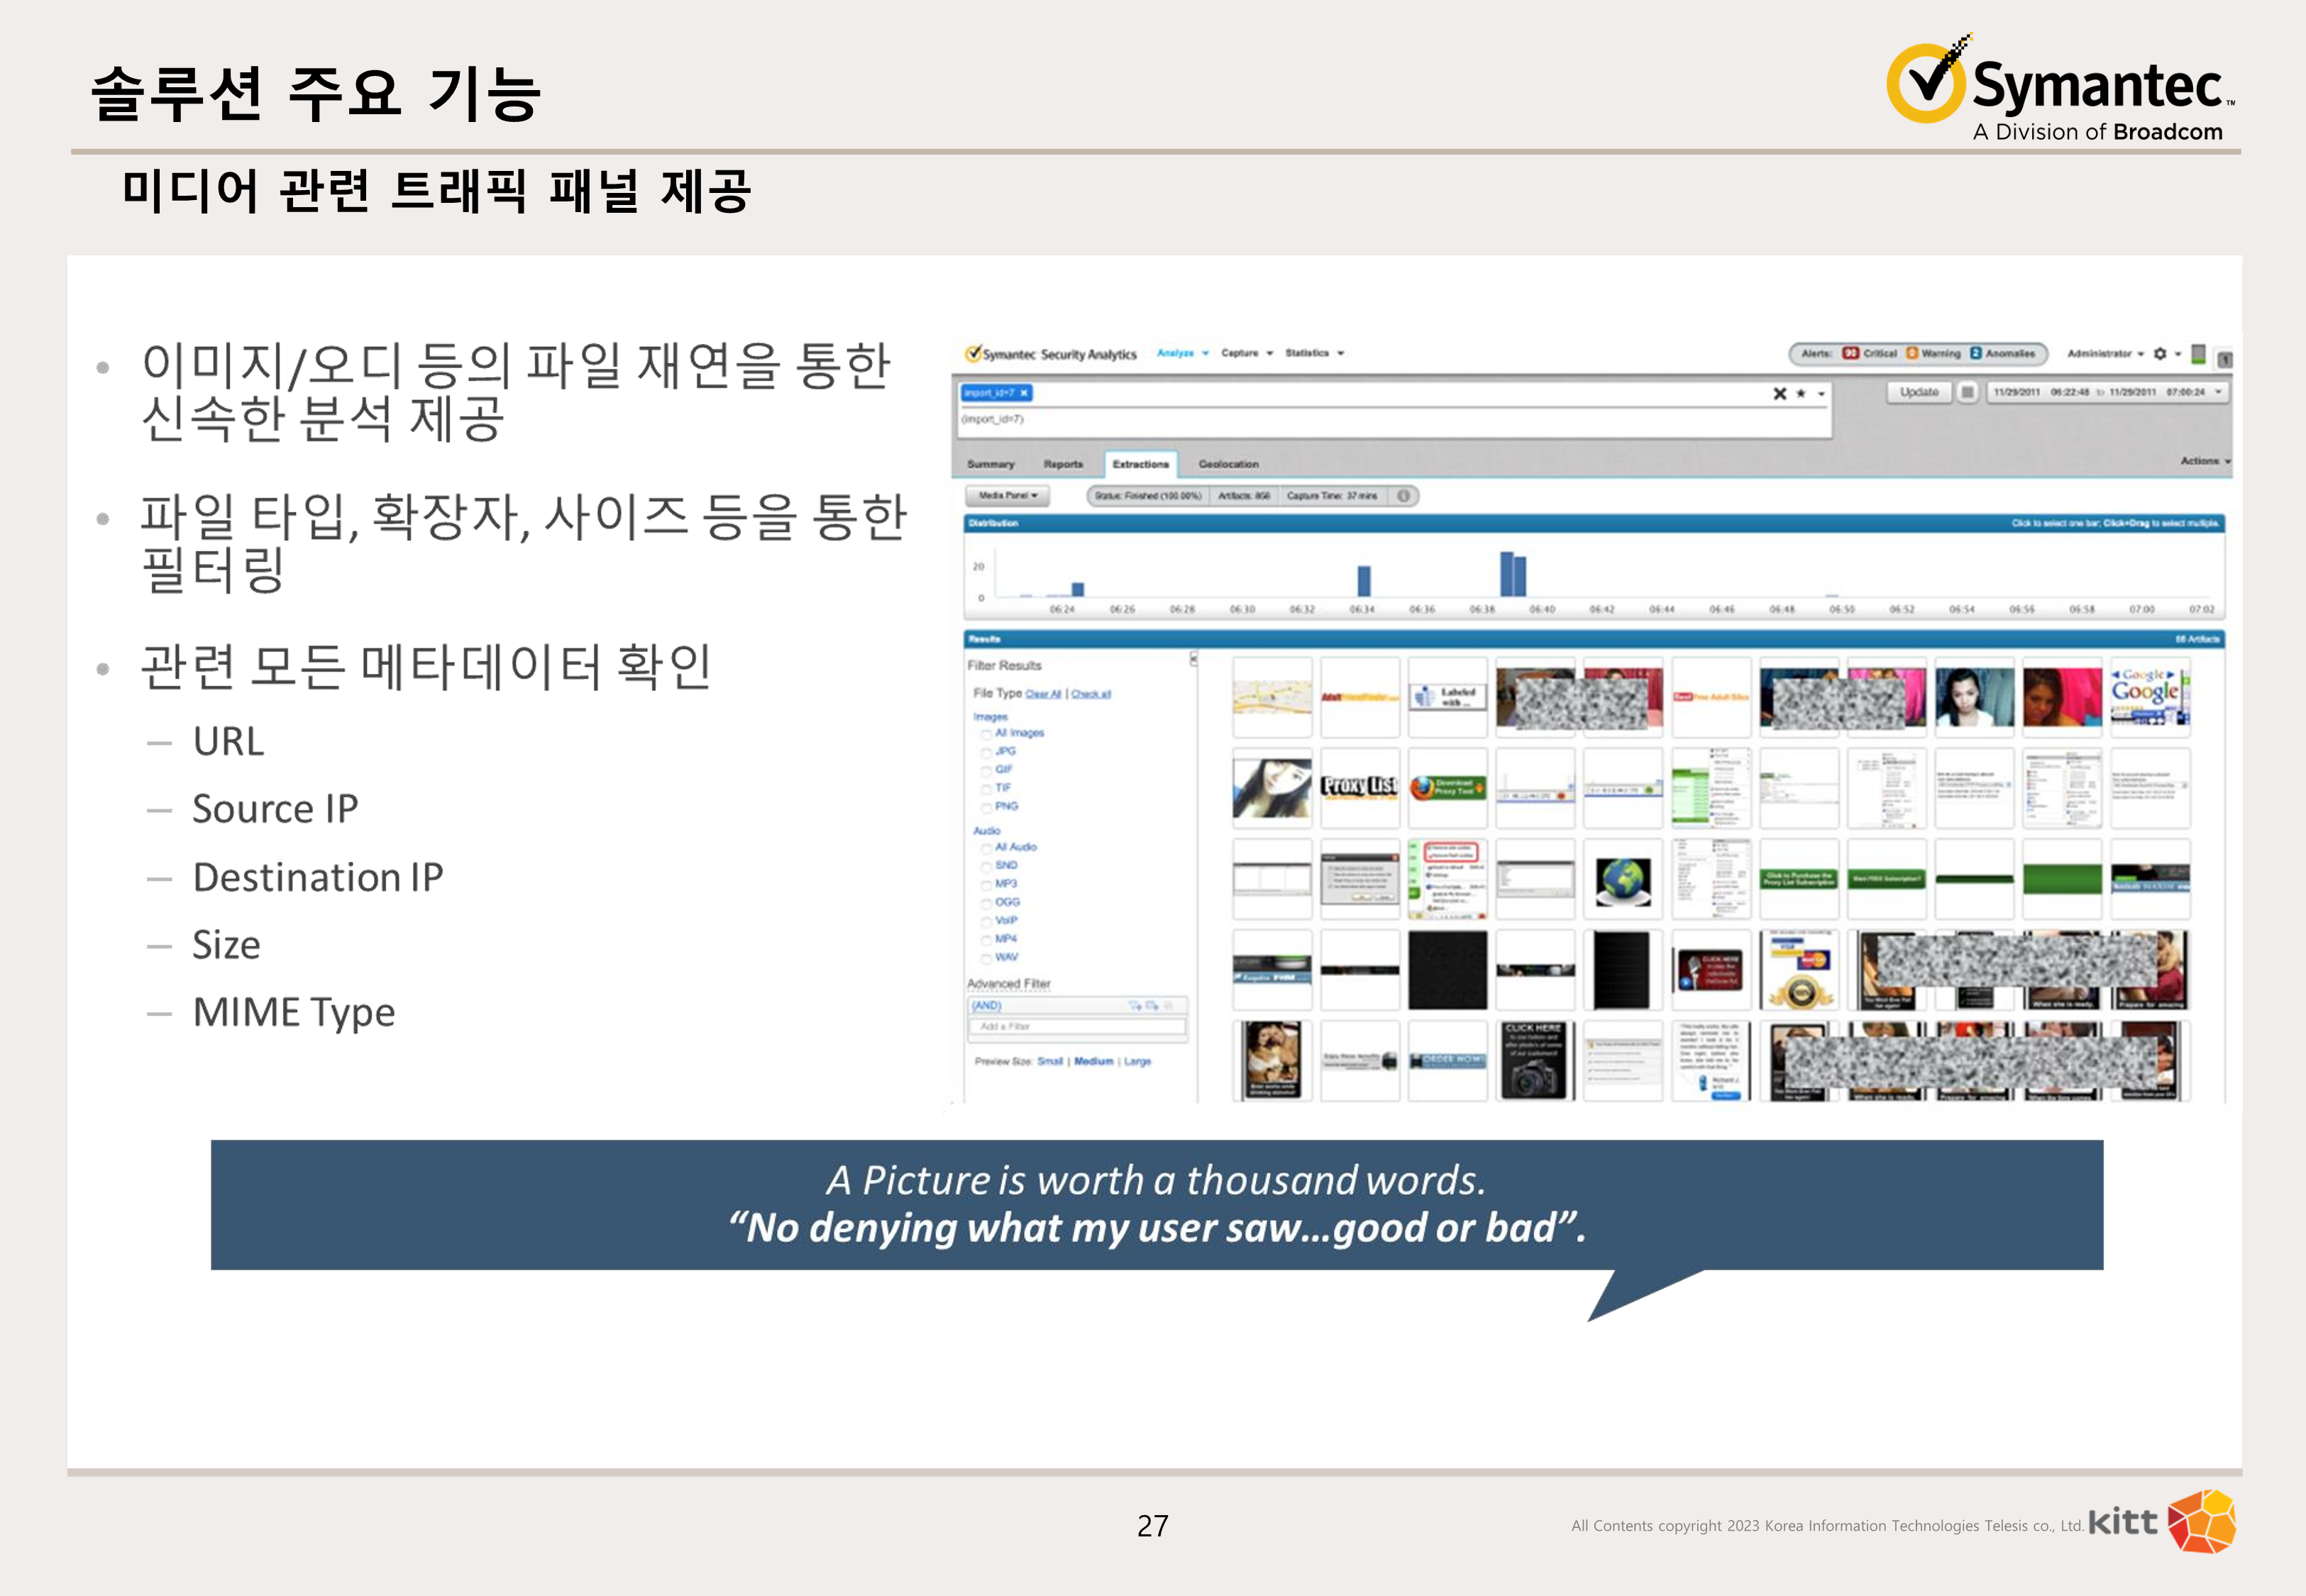Image resolution: width=2306 pixels, height=1596 pixels.
Task: Enable the MP3 audio filter
Action: 986,884
